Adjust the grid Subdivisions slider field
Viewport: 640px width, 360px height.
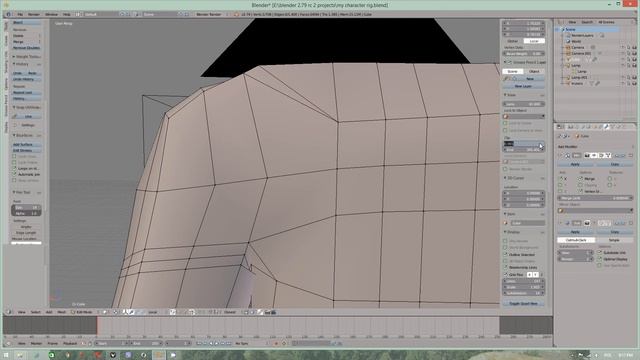[523, 293]
